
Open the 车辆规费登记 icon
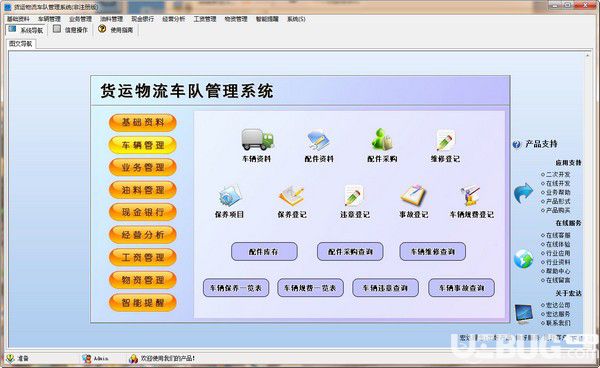(471, 196)
